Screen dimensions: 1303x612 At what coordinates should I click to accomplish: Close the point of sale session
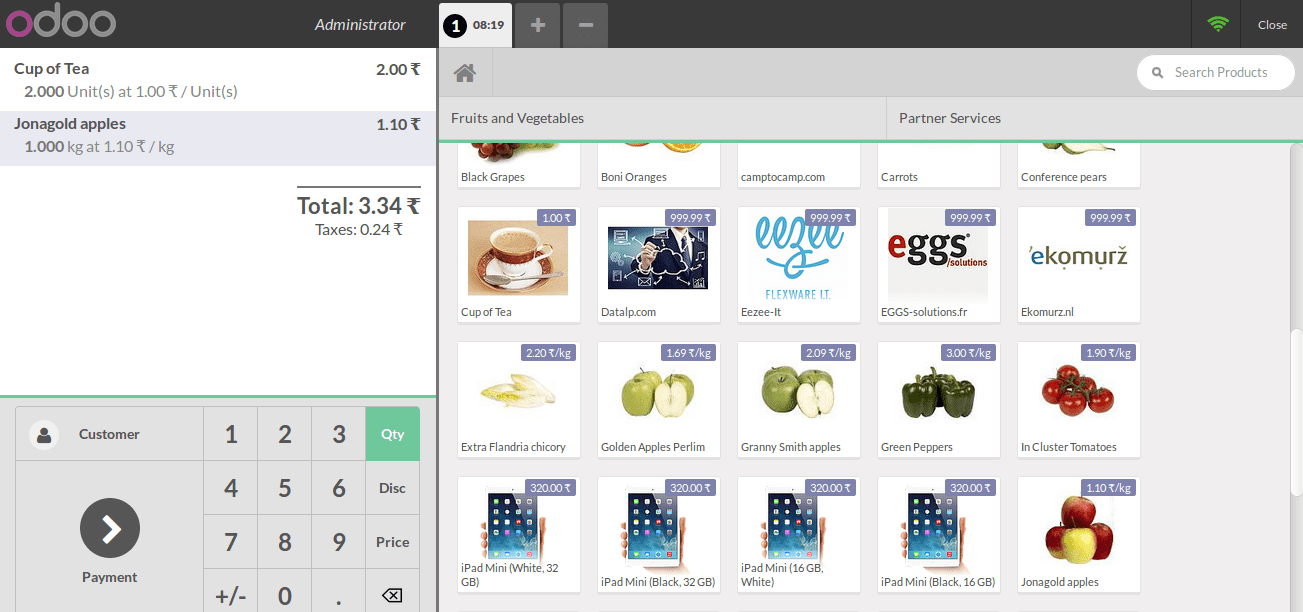point(1272,25)
